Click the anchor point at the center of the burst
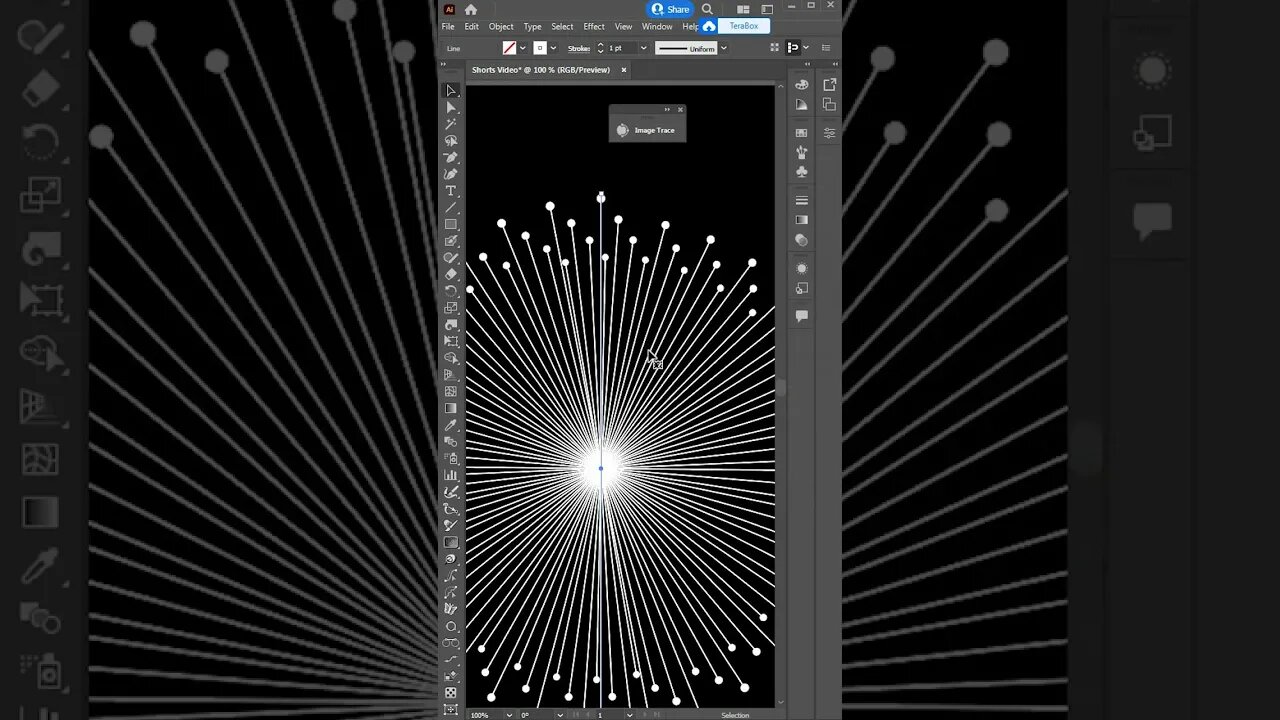 [x=601, y=468]
